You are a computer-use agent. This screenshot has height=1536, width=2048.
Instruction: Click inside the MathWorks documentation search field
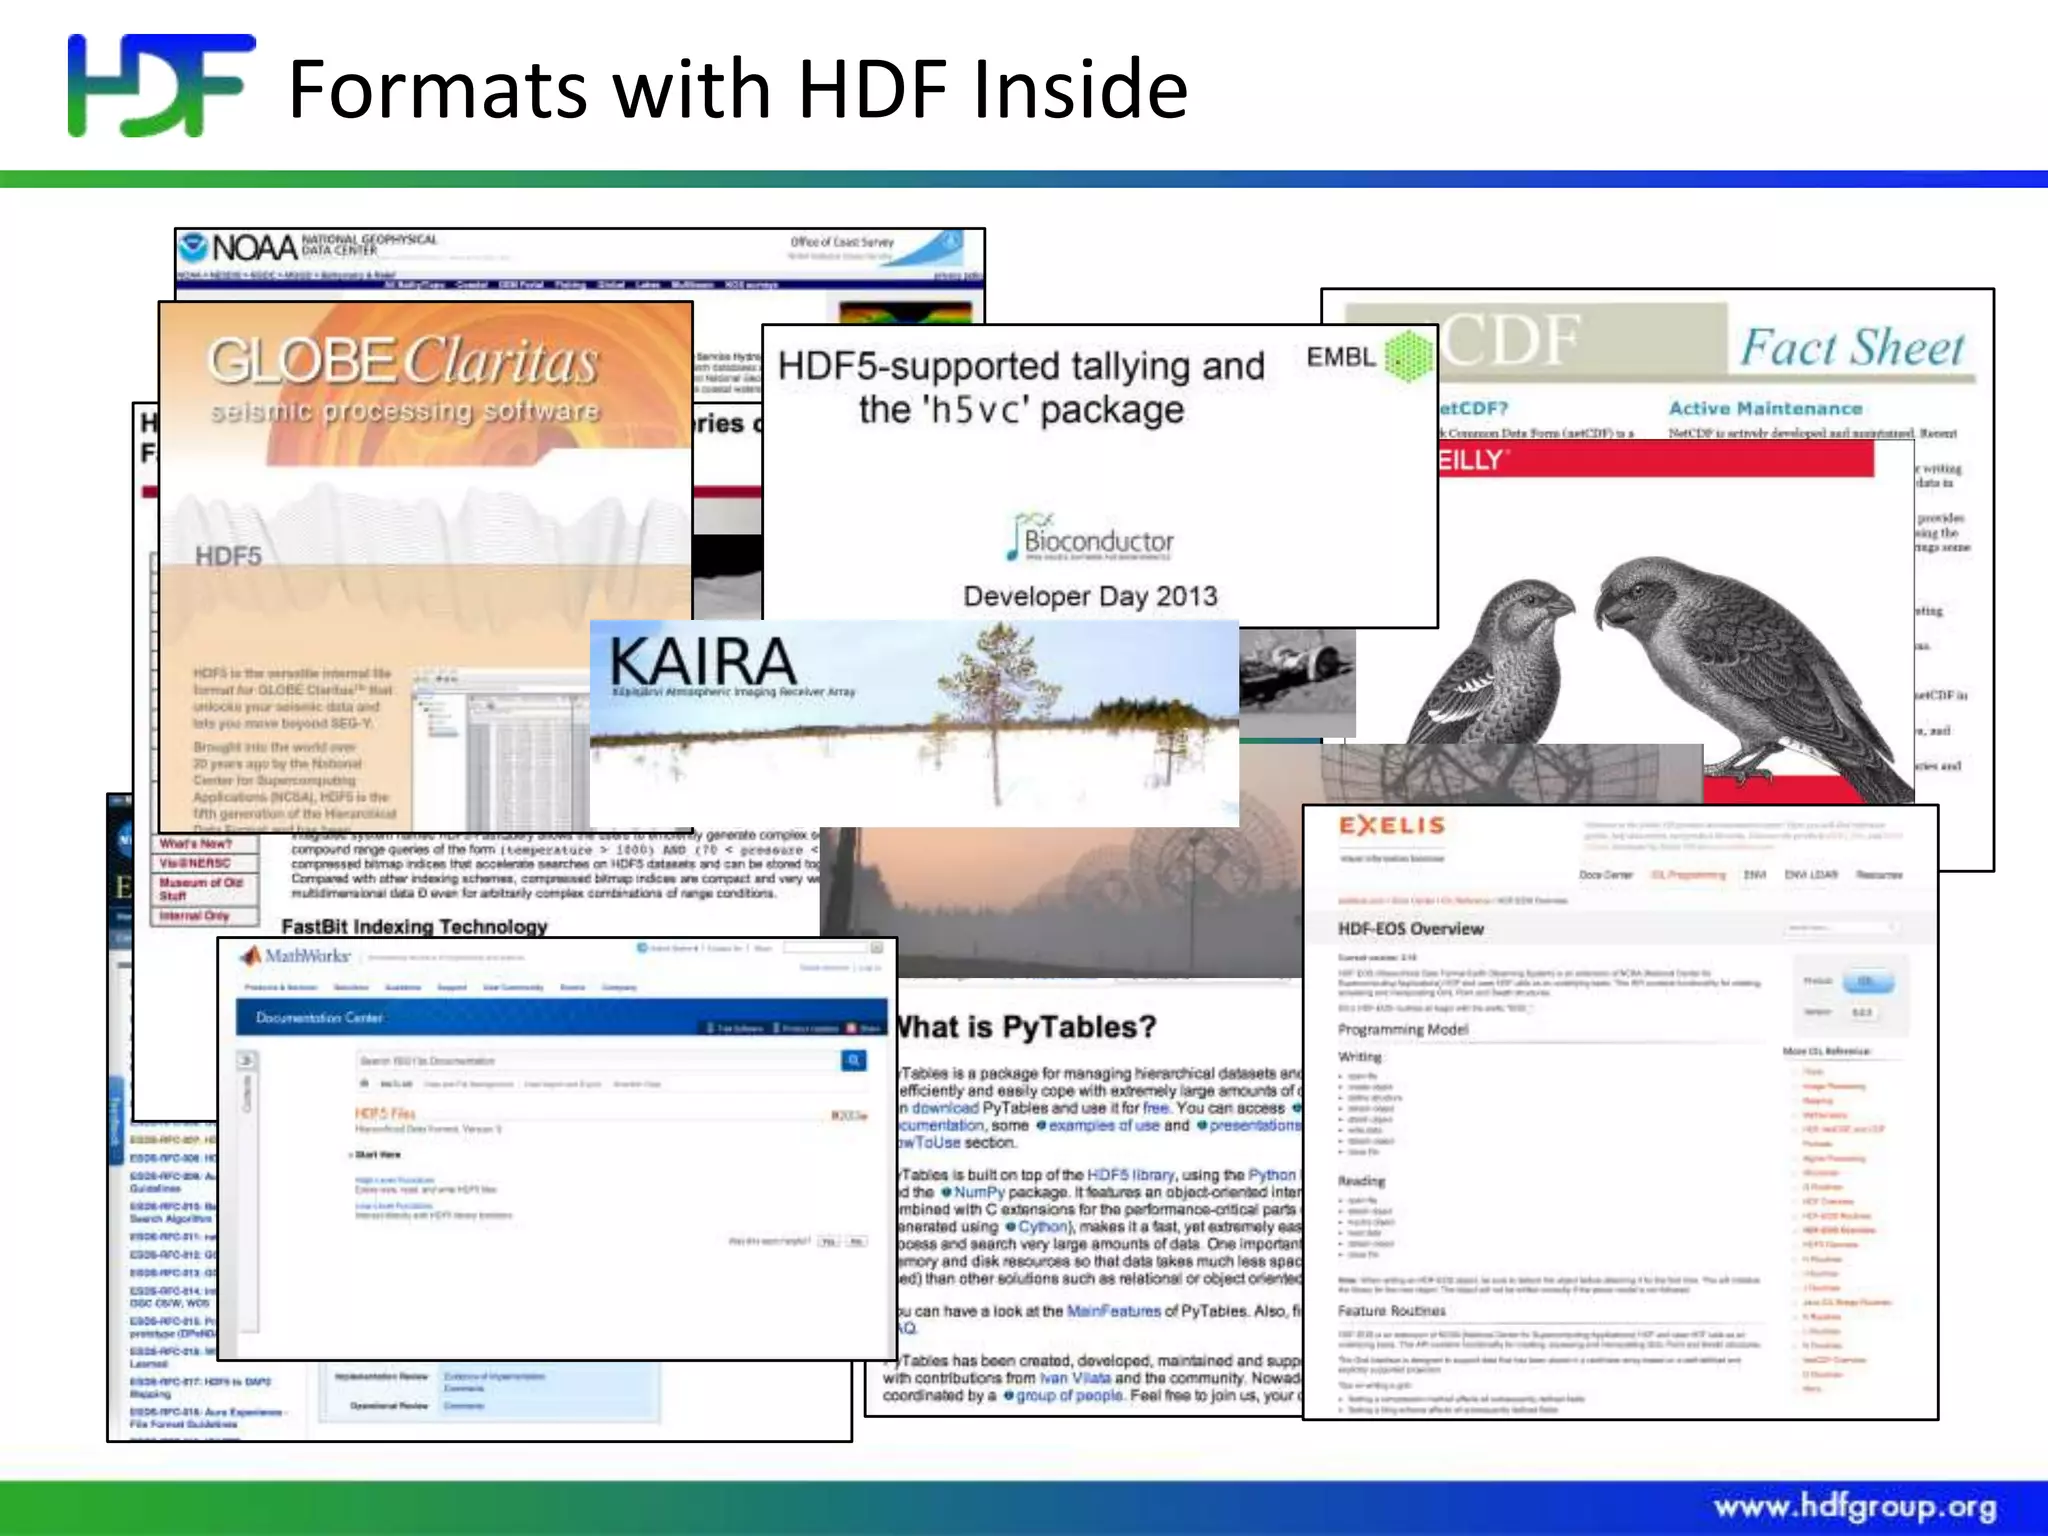coord(599,1060)
